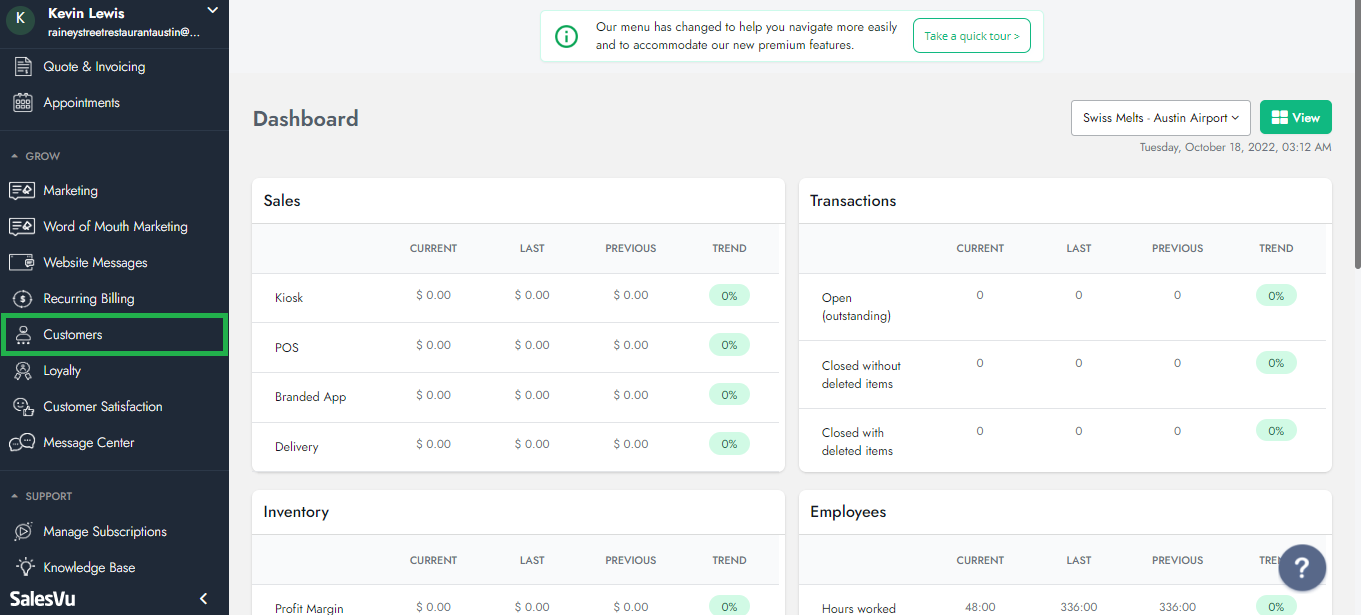
Task: Open the Swiss Melts location dropdown
Action: pyautogui.click(x=1160, y=118)
